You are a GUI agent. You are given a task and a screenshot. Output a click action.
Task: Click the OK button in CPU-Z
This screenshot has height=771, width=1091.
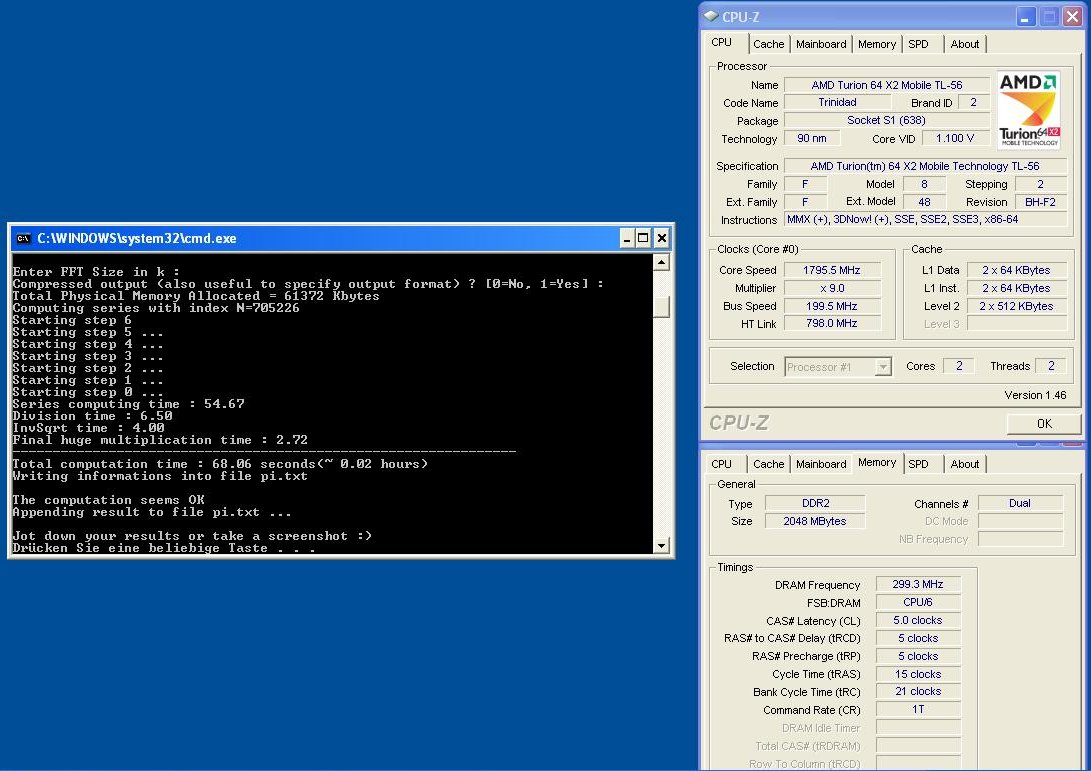pyautogui.click(x=1044, y=424)
